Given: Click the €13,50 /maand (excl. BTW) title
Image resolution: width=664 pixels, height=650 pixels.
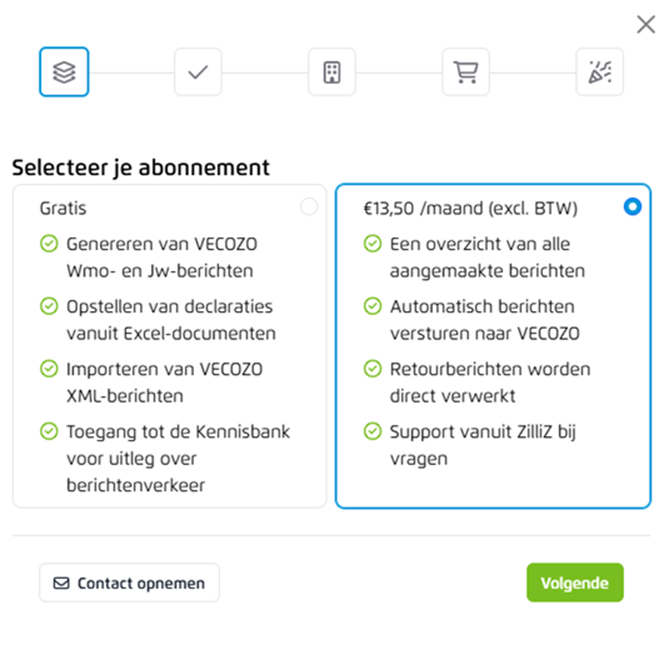Looking at the screenshot, I should tap(470, 209).
